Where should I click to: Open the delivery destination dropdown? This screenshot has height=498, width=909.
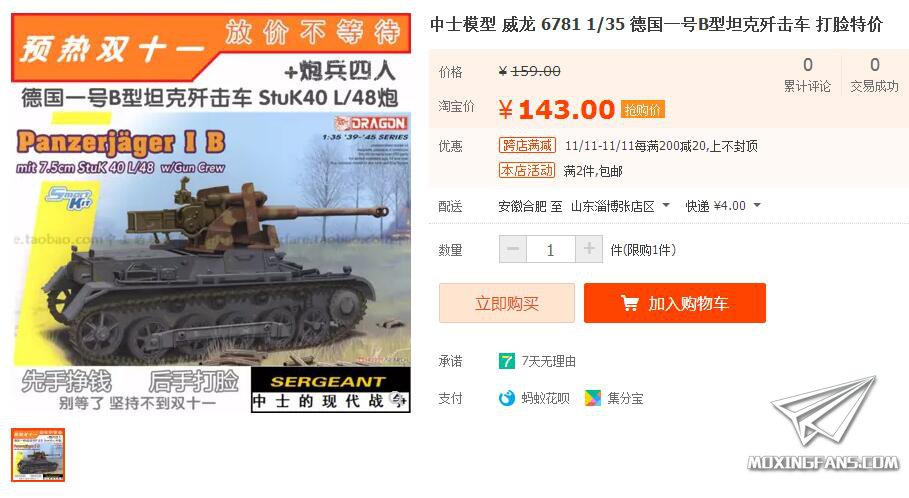620,206
